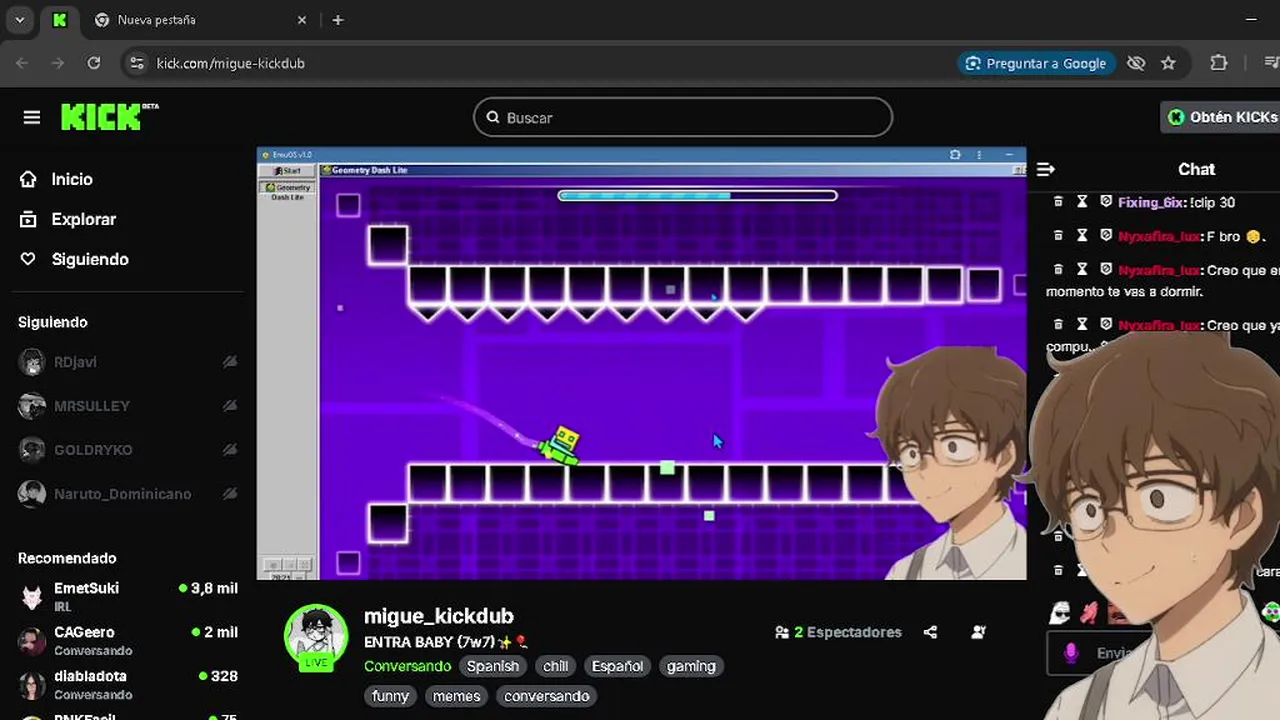Image resolution: width=1280 pixels, height=720 pixels.
Task: Click the Chrome back arrow
Action: (x=22, y=63)
